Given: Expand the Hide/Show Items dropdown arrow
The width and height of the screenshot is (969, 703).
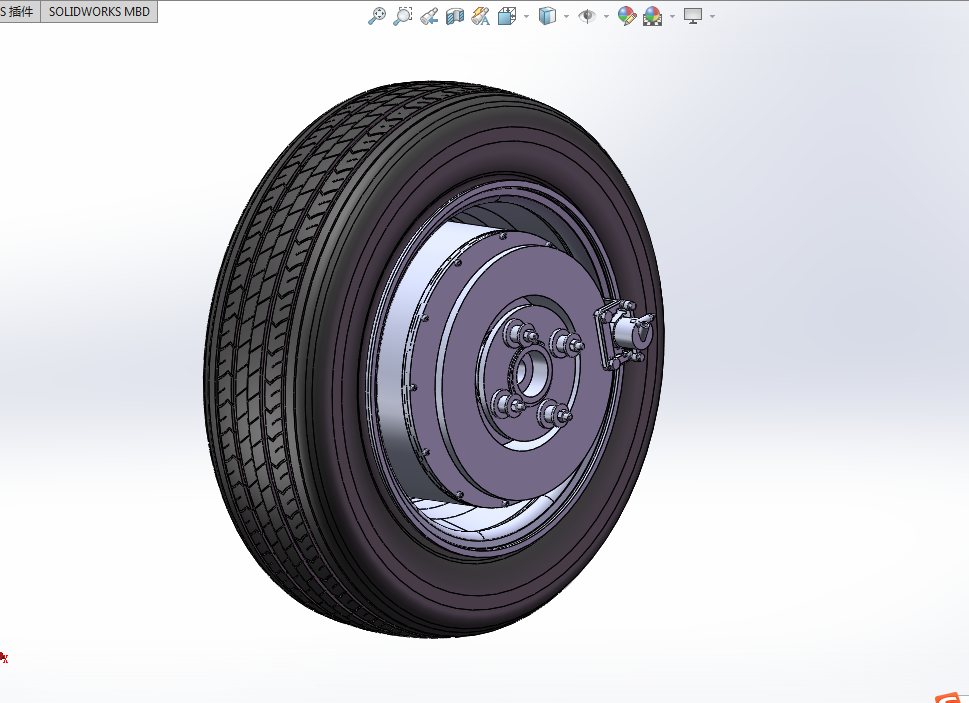Looking at the screenshot, I should tap(606, 16).
